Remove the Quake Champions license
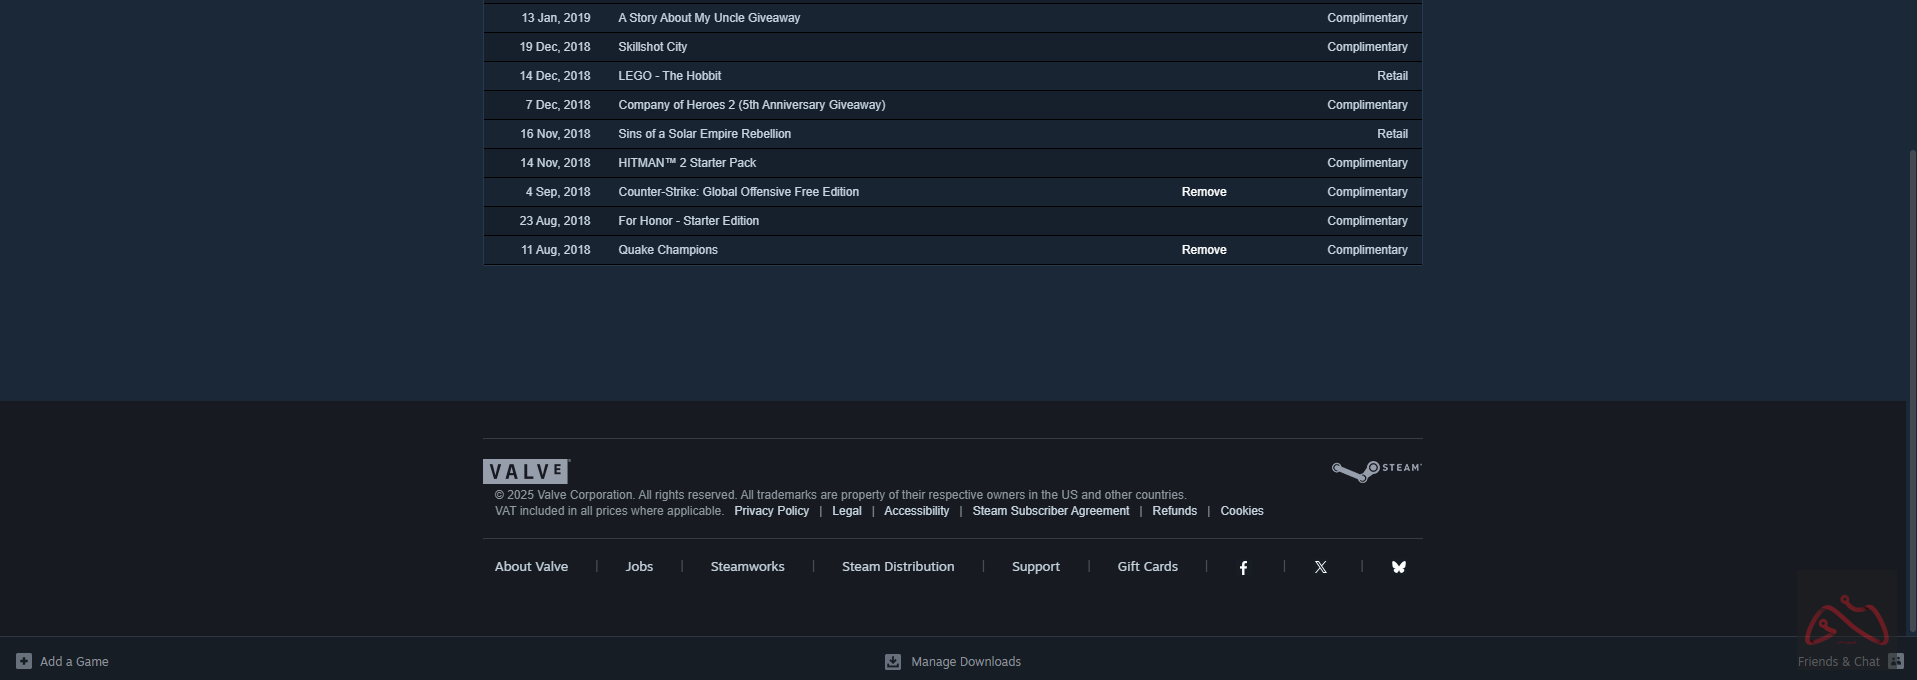This screenshot has width=1917, height=680. coord(1203,250)
